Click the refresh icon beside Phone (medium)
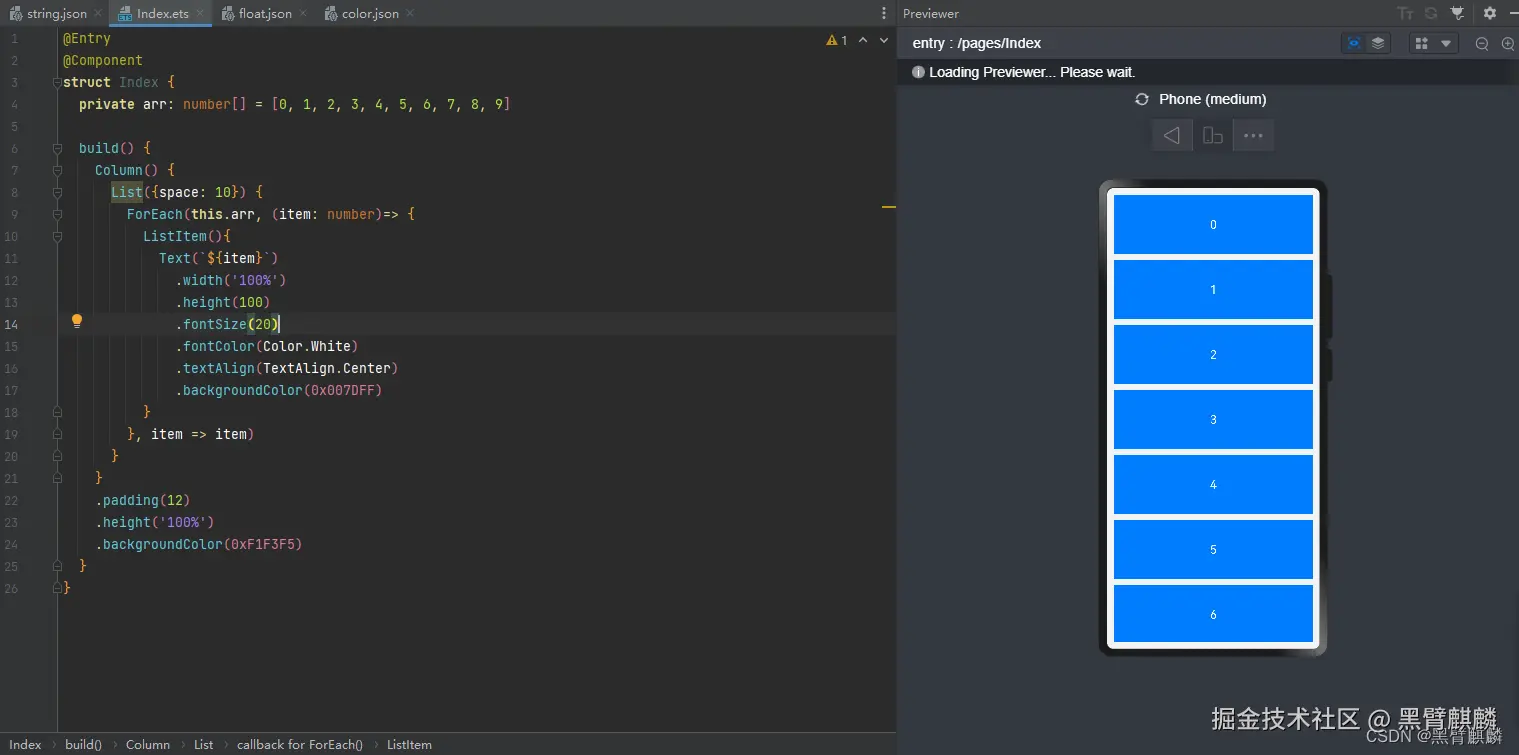Screen dimensions: 1519x755 (1142, 99)
